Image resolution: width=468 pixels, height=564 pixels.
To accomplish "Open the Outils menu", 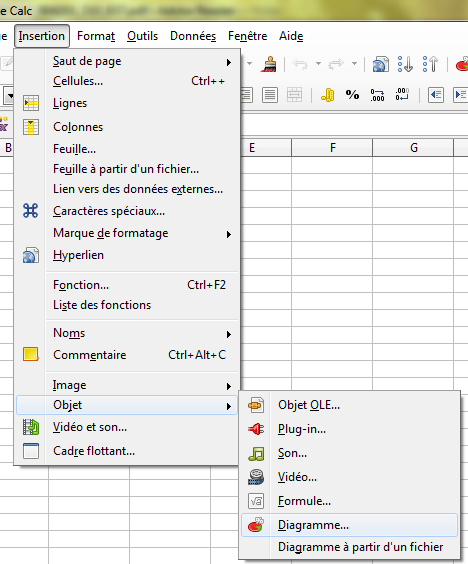I will coord(142,36).
